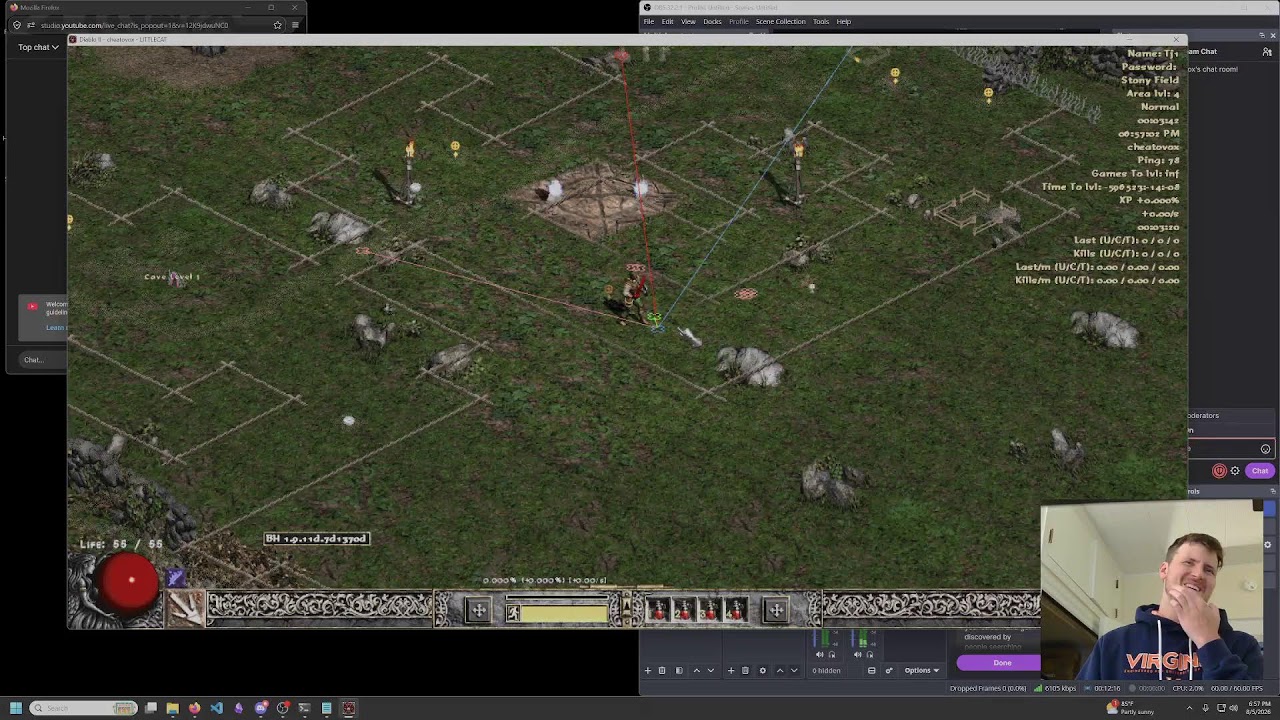This screenshot has width=1280, height=720.
Task: Open the right mini-panel cross button
Action: [776, 610]
